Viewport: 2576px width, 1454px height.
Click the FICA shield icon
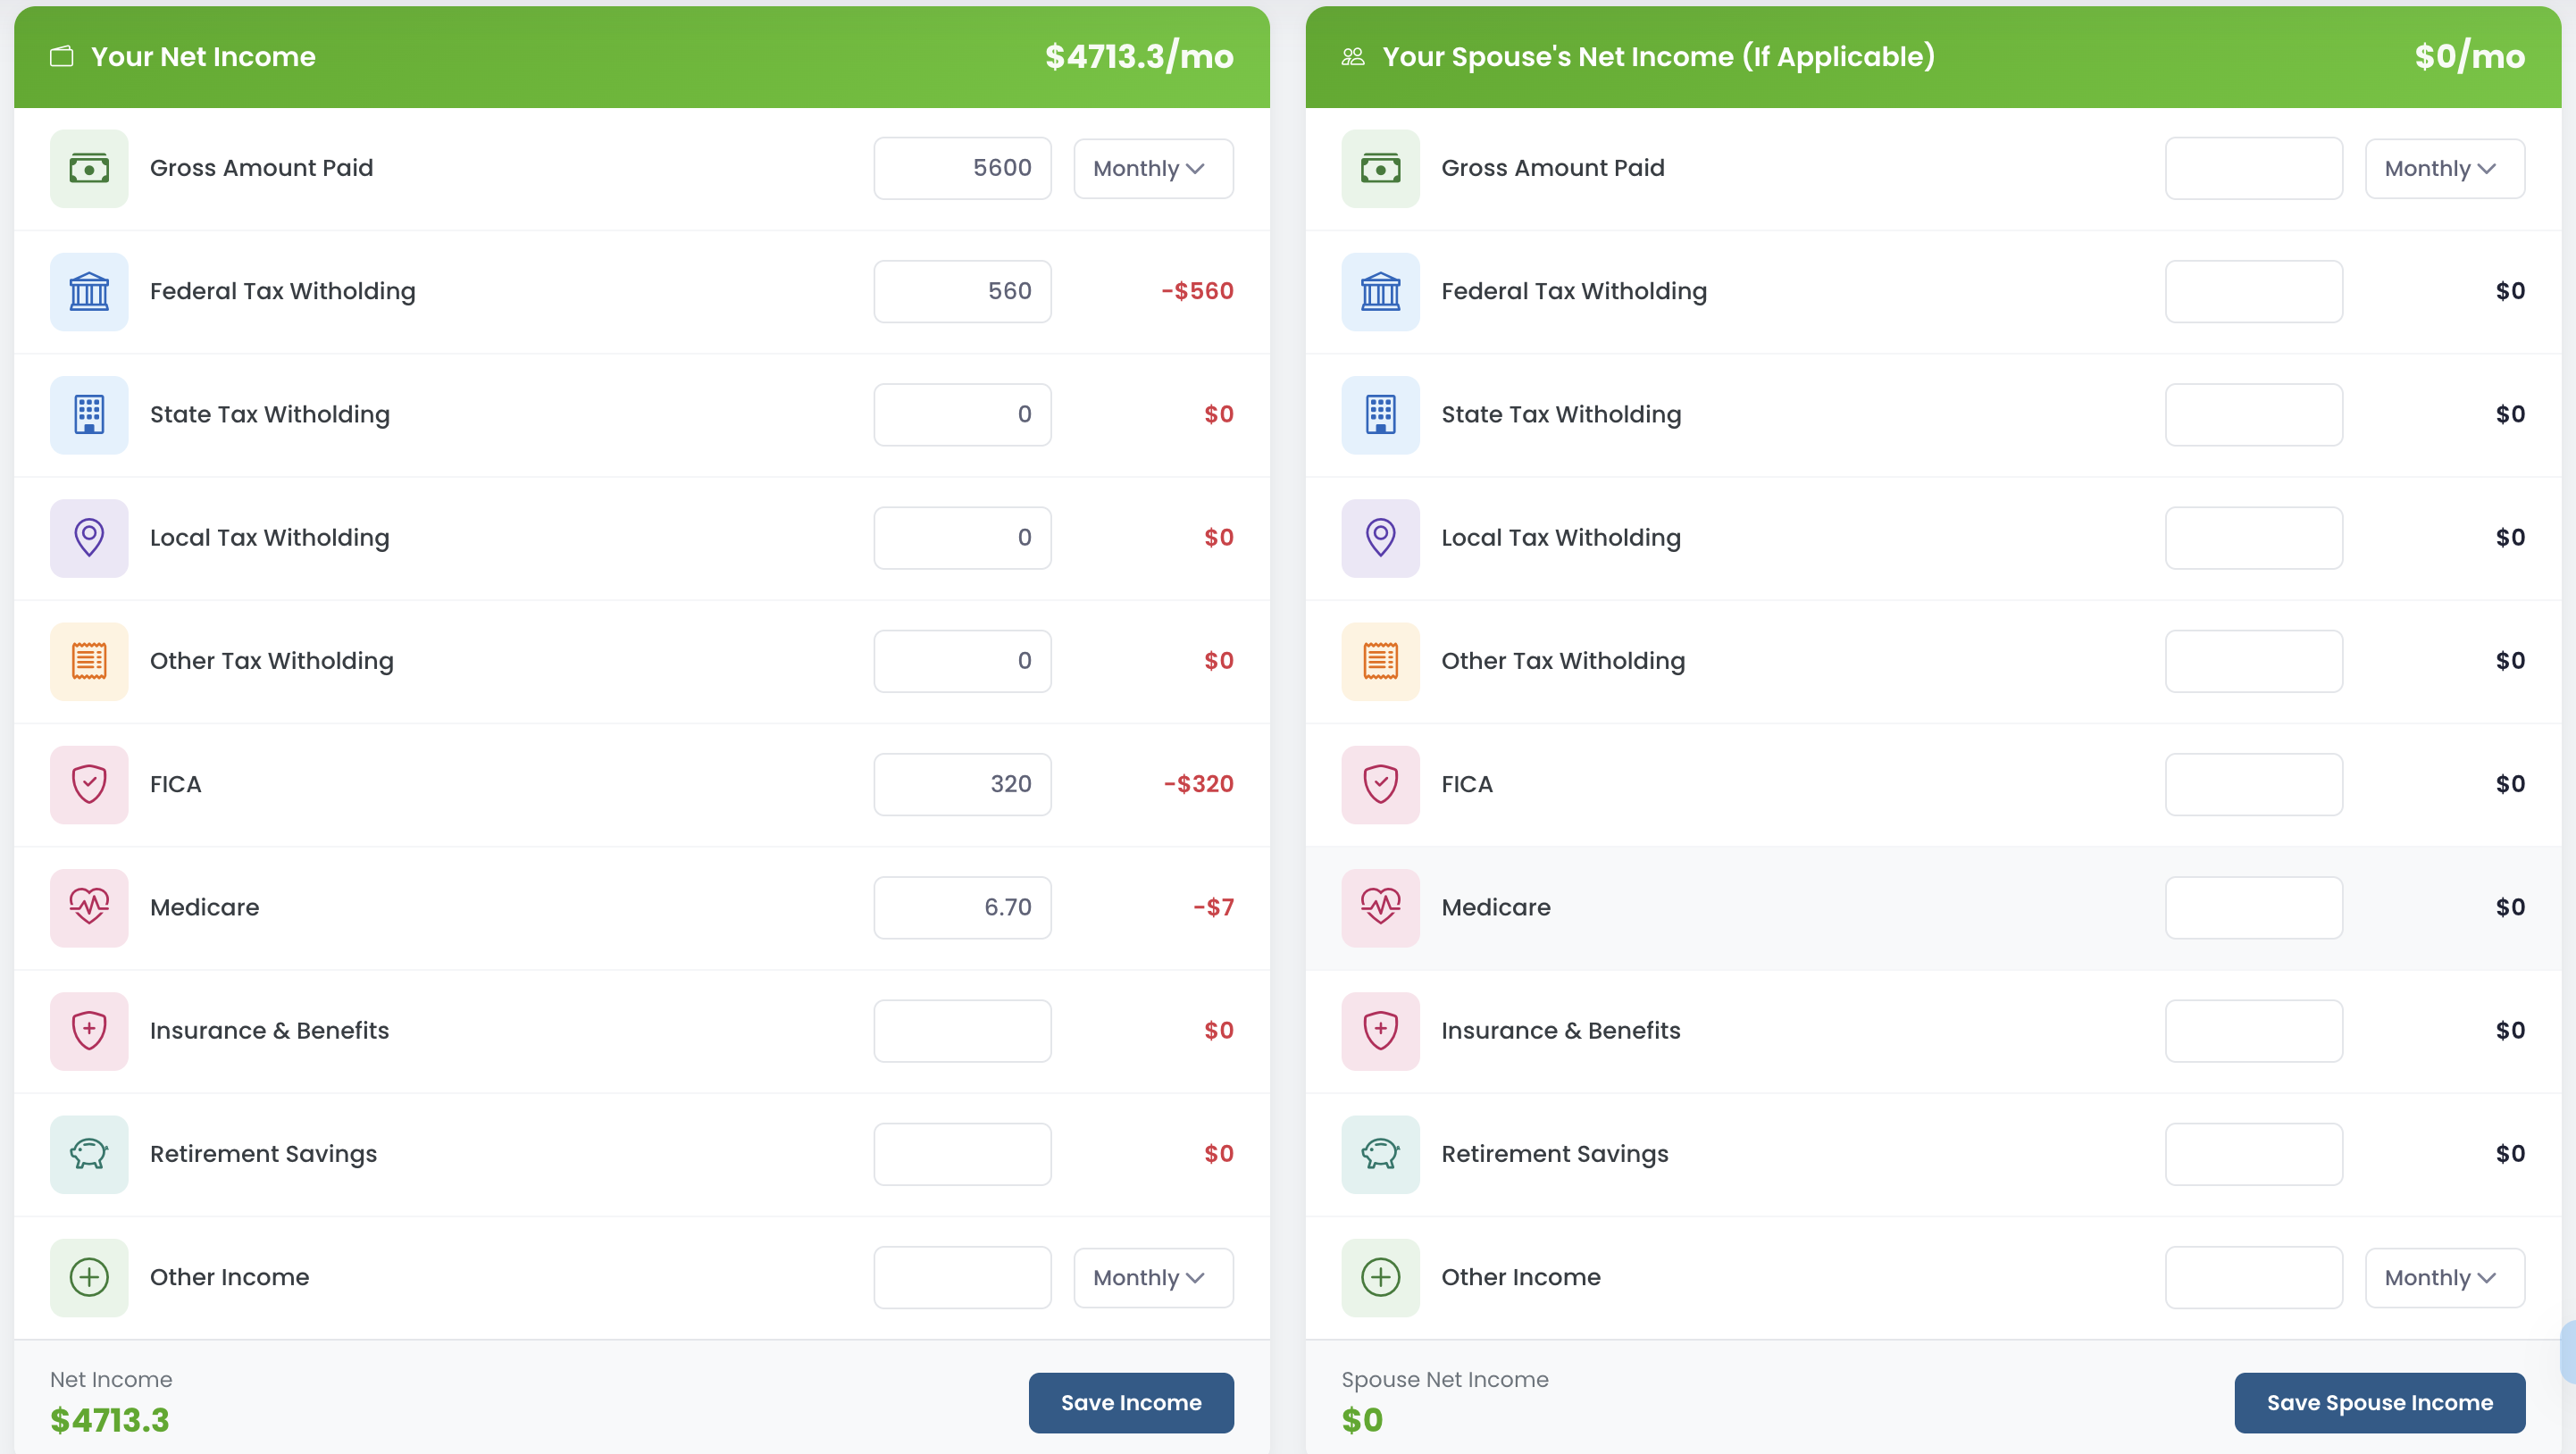click(89, 784)
